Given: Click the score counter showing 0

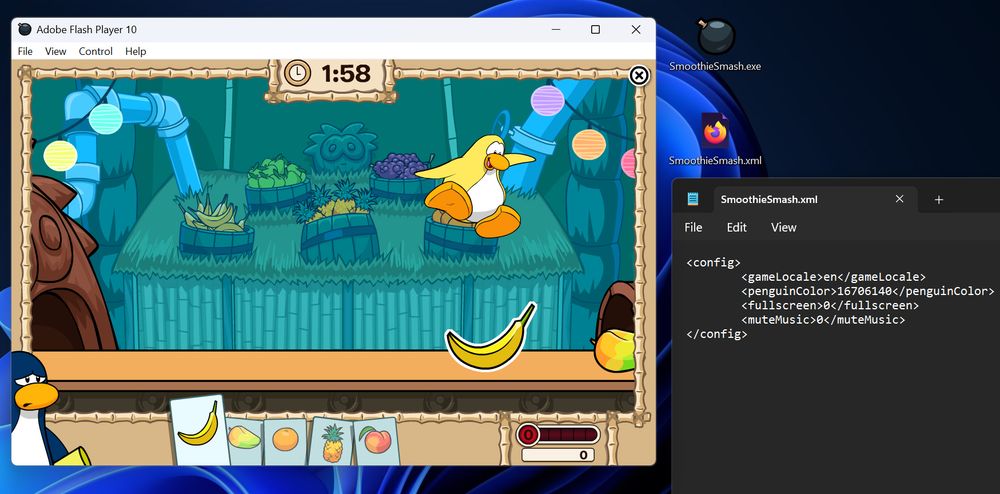Looking at the screenshot, I should click(x=558, y=455).
